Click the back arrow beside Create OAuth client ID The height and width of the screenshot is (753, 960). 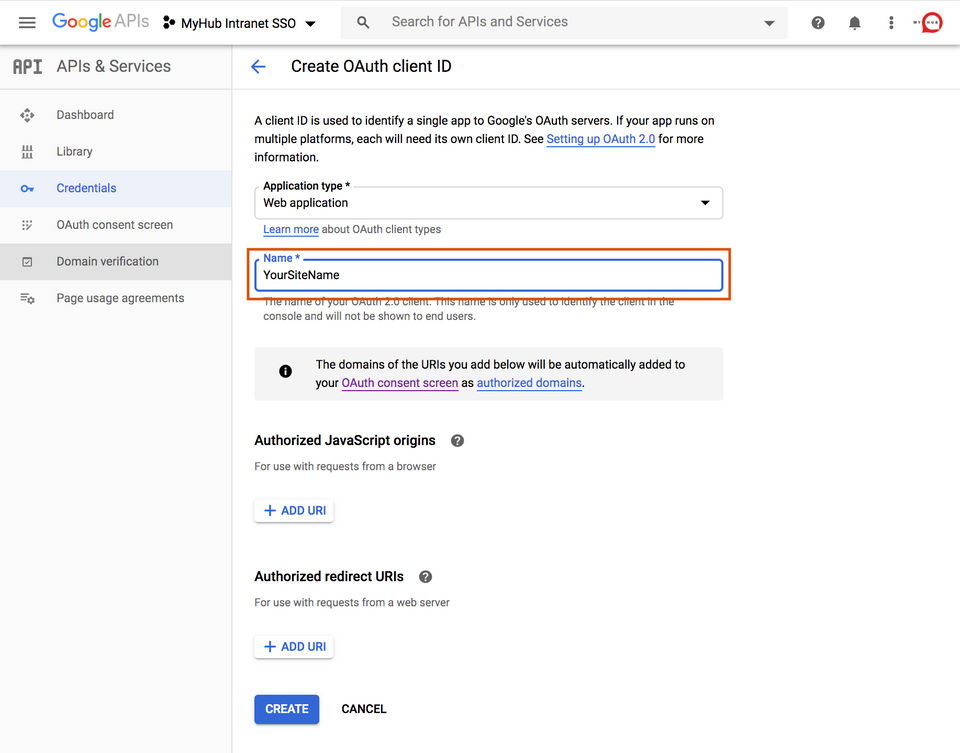[x=258, y=66]
